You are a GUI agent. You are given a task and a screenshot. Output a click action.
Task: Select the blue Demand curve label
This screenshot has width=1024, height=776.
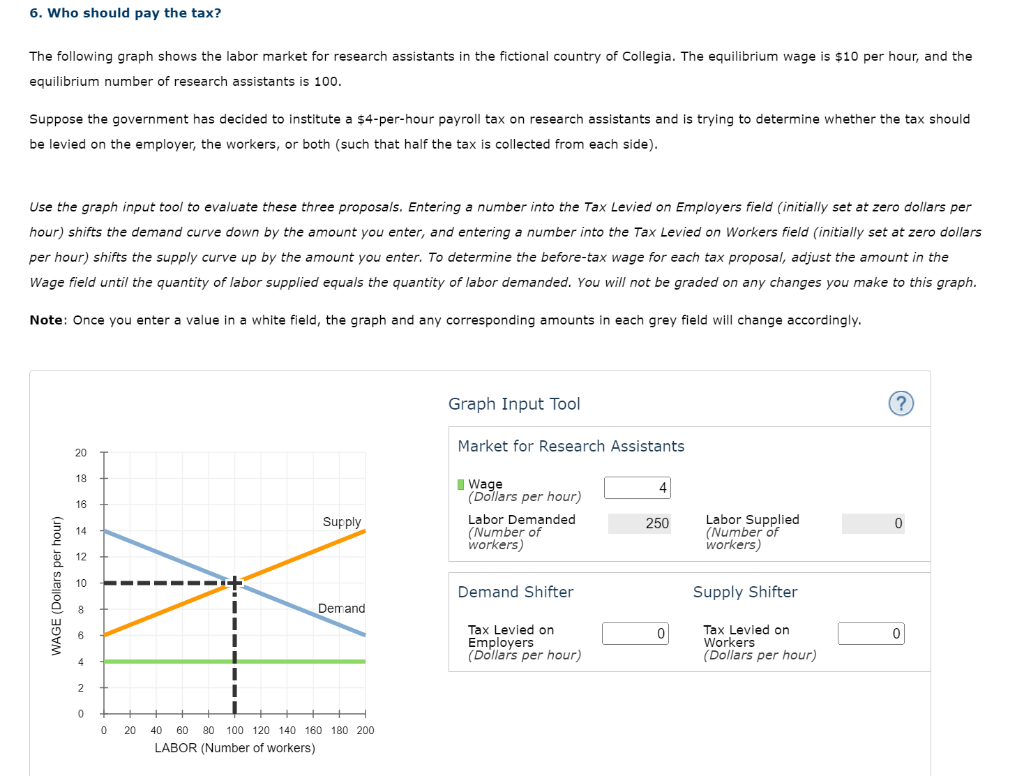(342, 608)
